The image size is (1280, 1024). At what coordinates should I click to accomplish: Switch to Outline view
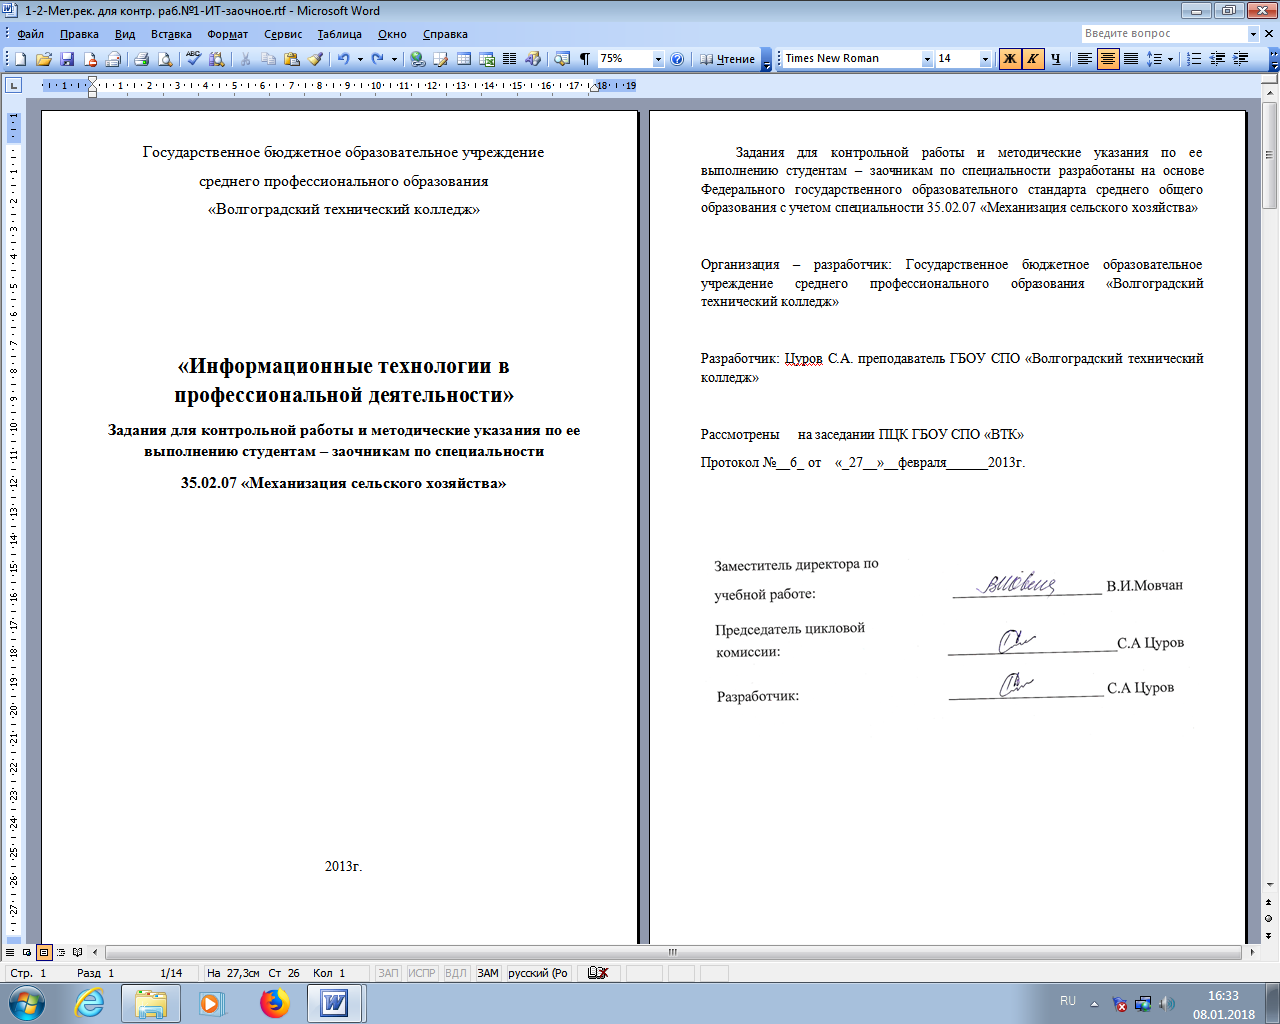pyautogui.click(x=61, y=952)
